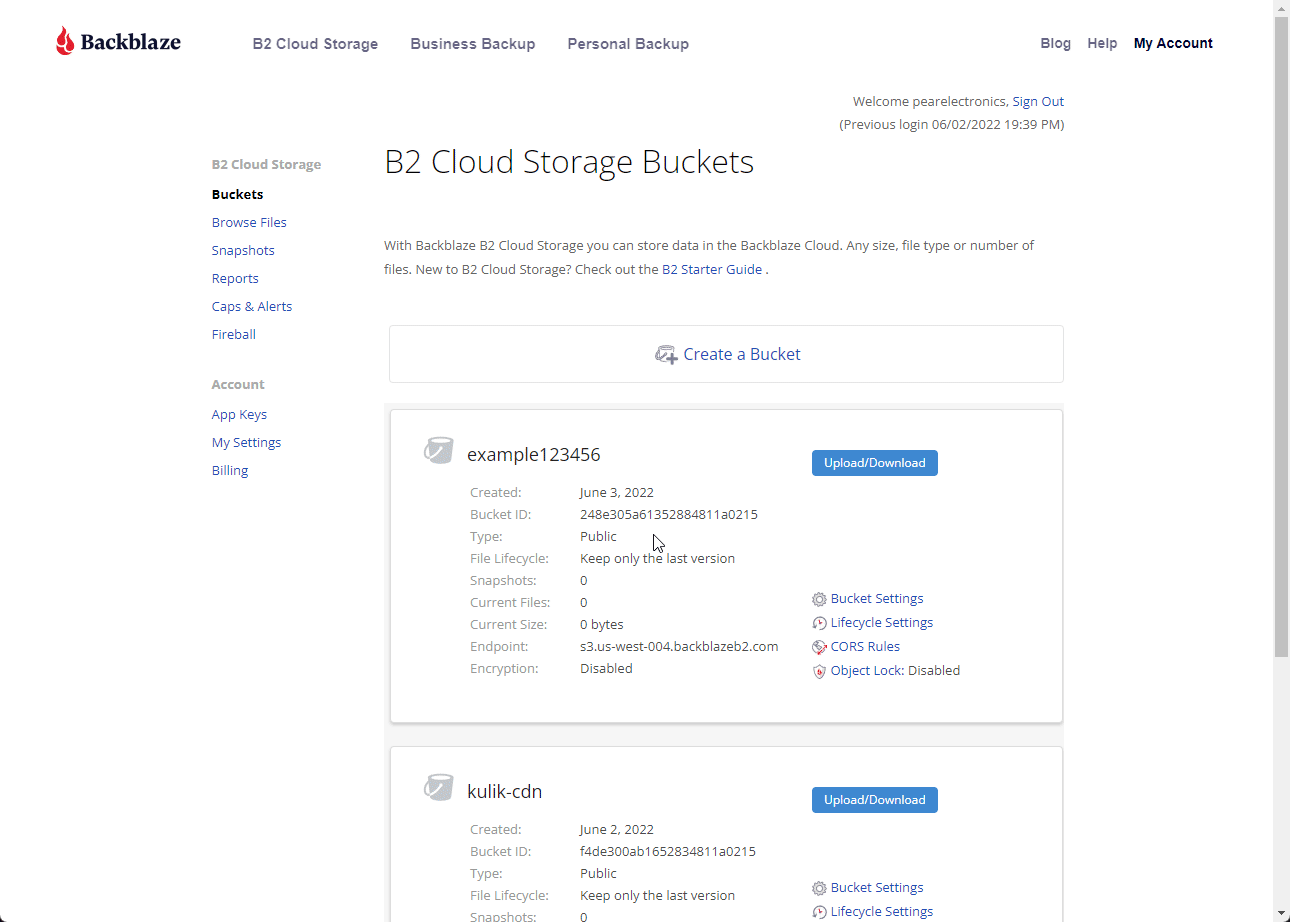Screen dimensions: 1290x922
Task: Select Buckets in the sidebar
Action: pyautogui.click(x=238, y=194)
